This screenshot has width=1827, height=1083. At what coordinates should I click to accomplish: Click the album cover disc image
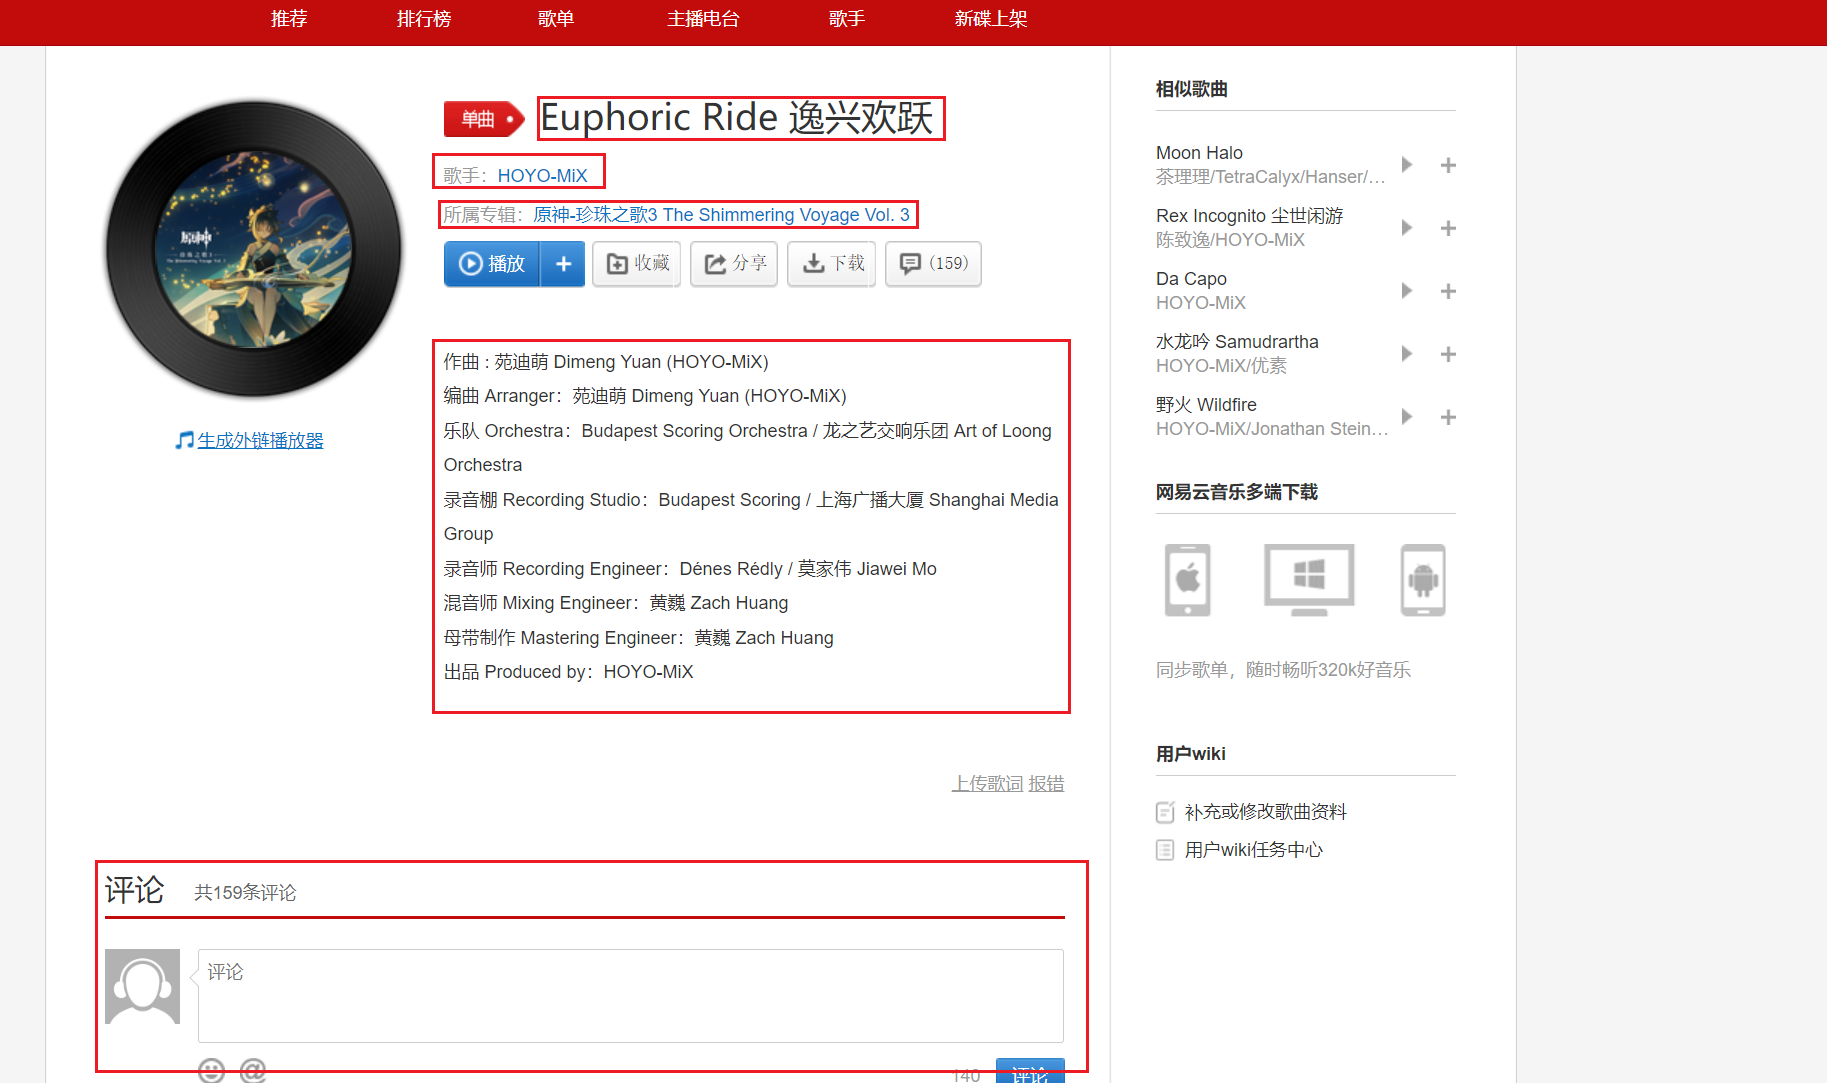pyautogui.click(x=254, y=249)
